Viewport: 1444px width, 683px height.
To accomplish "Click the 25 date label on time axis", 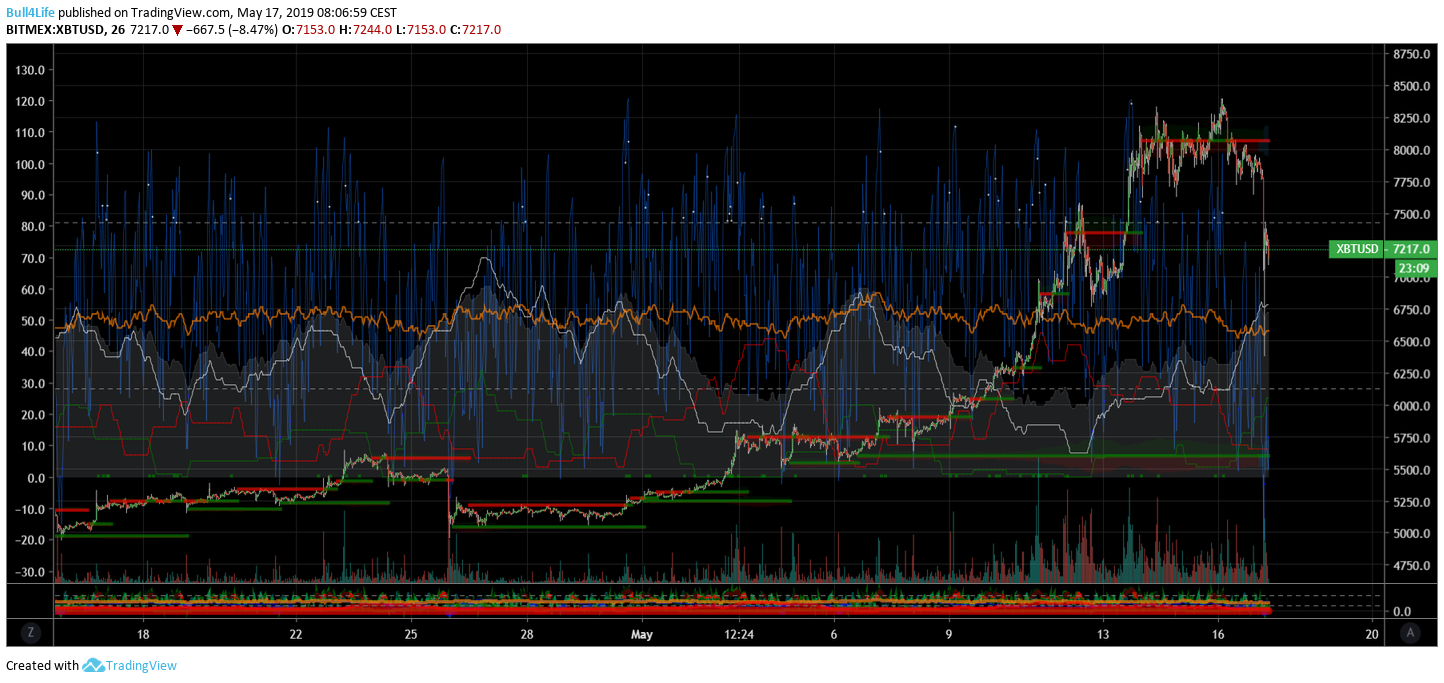I will point(411,634).
